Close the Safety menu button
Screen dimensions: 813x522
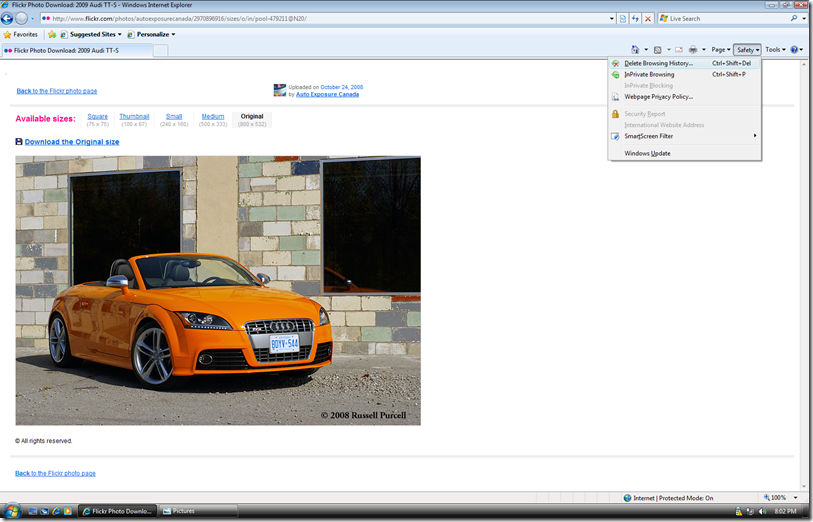click(x=747, y=50)
